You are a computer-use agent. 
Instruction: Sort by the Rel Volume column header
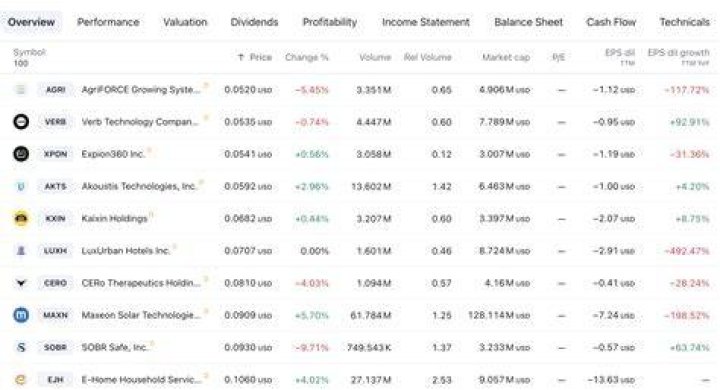point(428,57)
